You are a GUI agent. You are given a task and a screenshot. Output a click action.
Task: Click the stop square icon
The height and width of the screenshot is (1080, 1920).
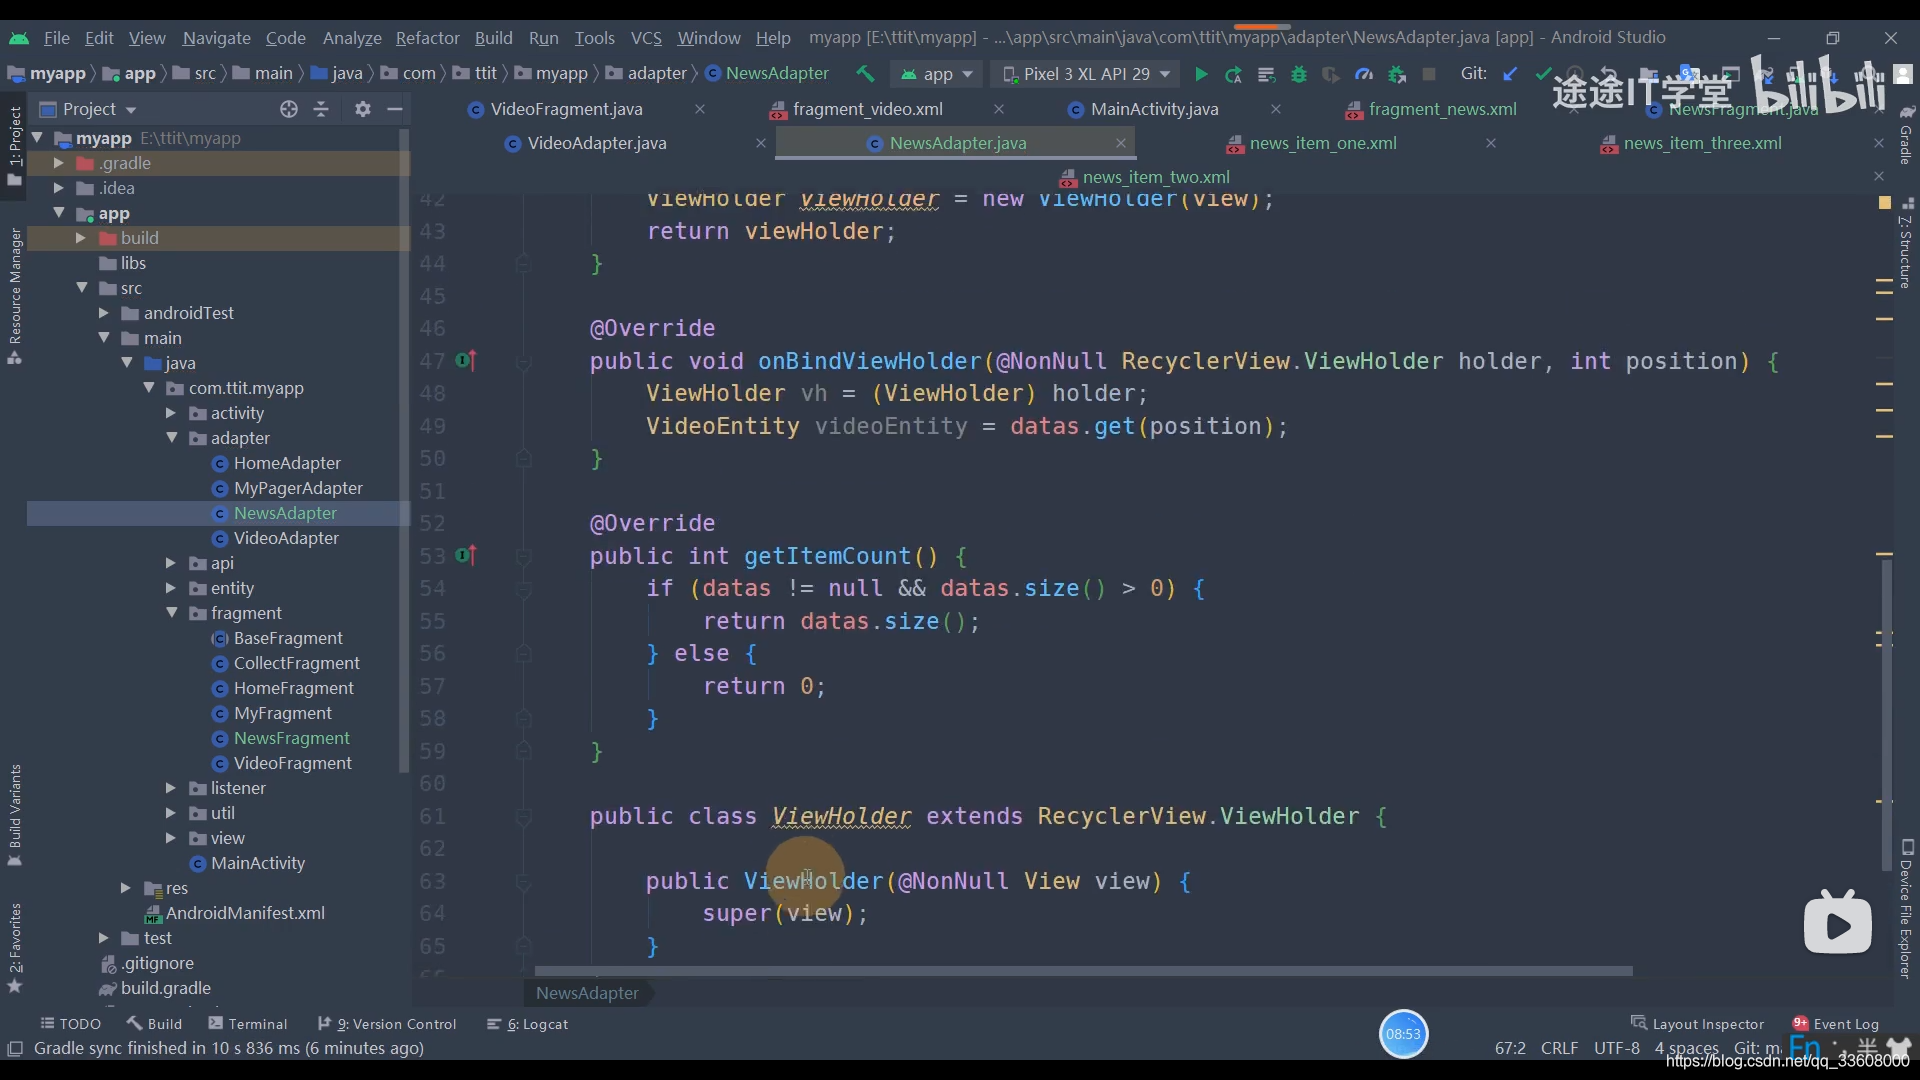(1429, 74)
